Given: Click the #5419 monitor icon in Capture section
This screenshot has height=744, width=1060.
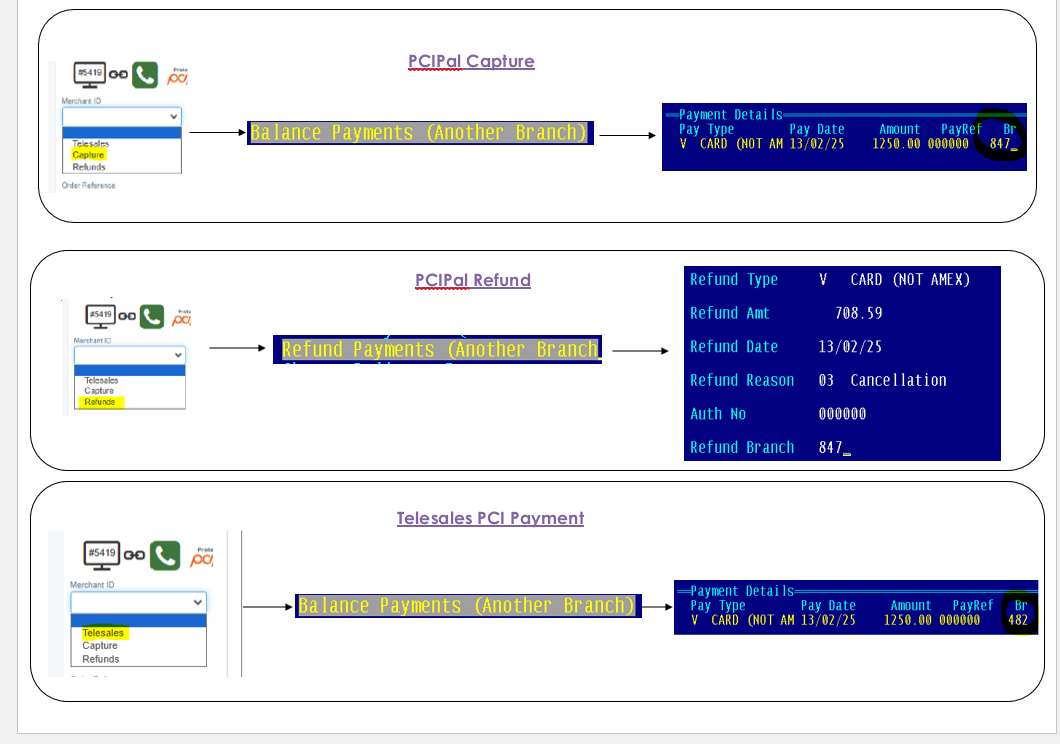Looking at the screenshot, I should coord(89,74).
